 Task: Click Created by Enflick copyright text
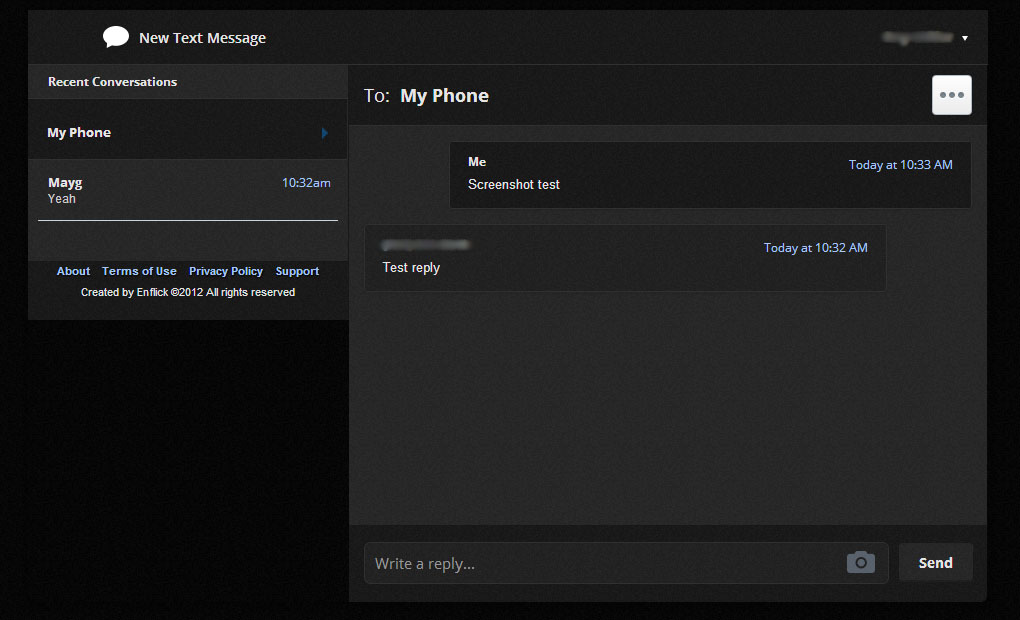pyautogui.click(x=188, y=292)
